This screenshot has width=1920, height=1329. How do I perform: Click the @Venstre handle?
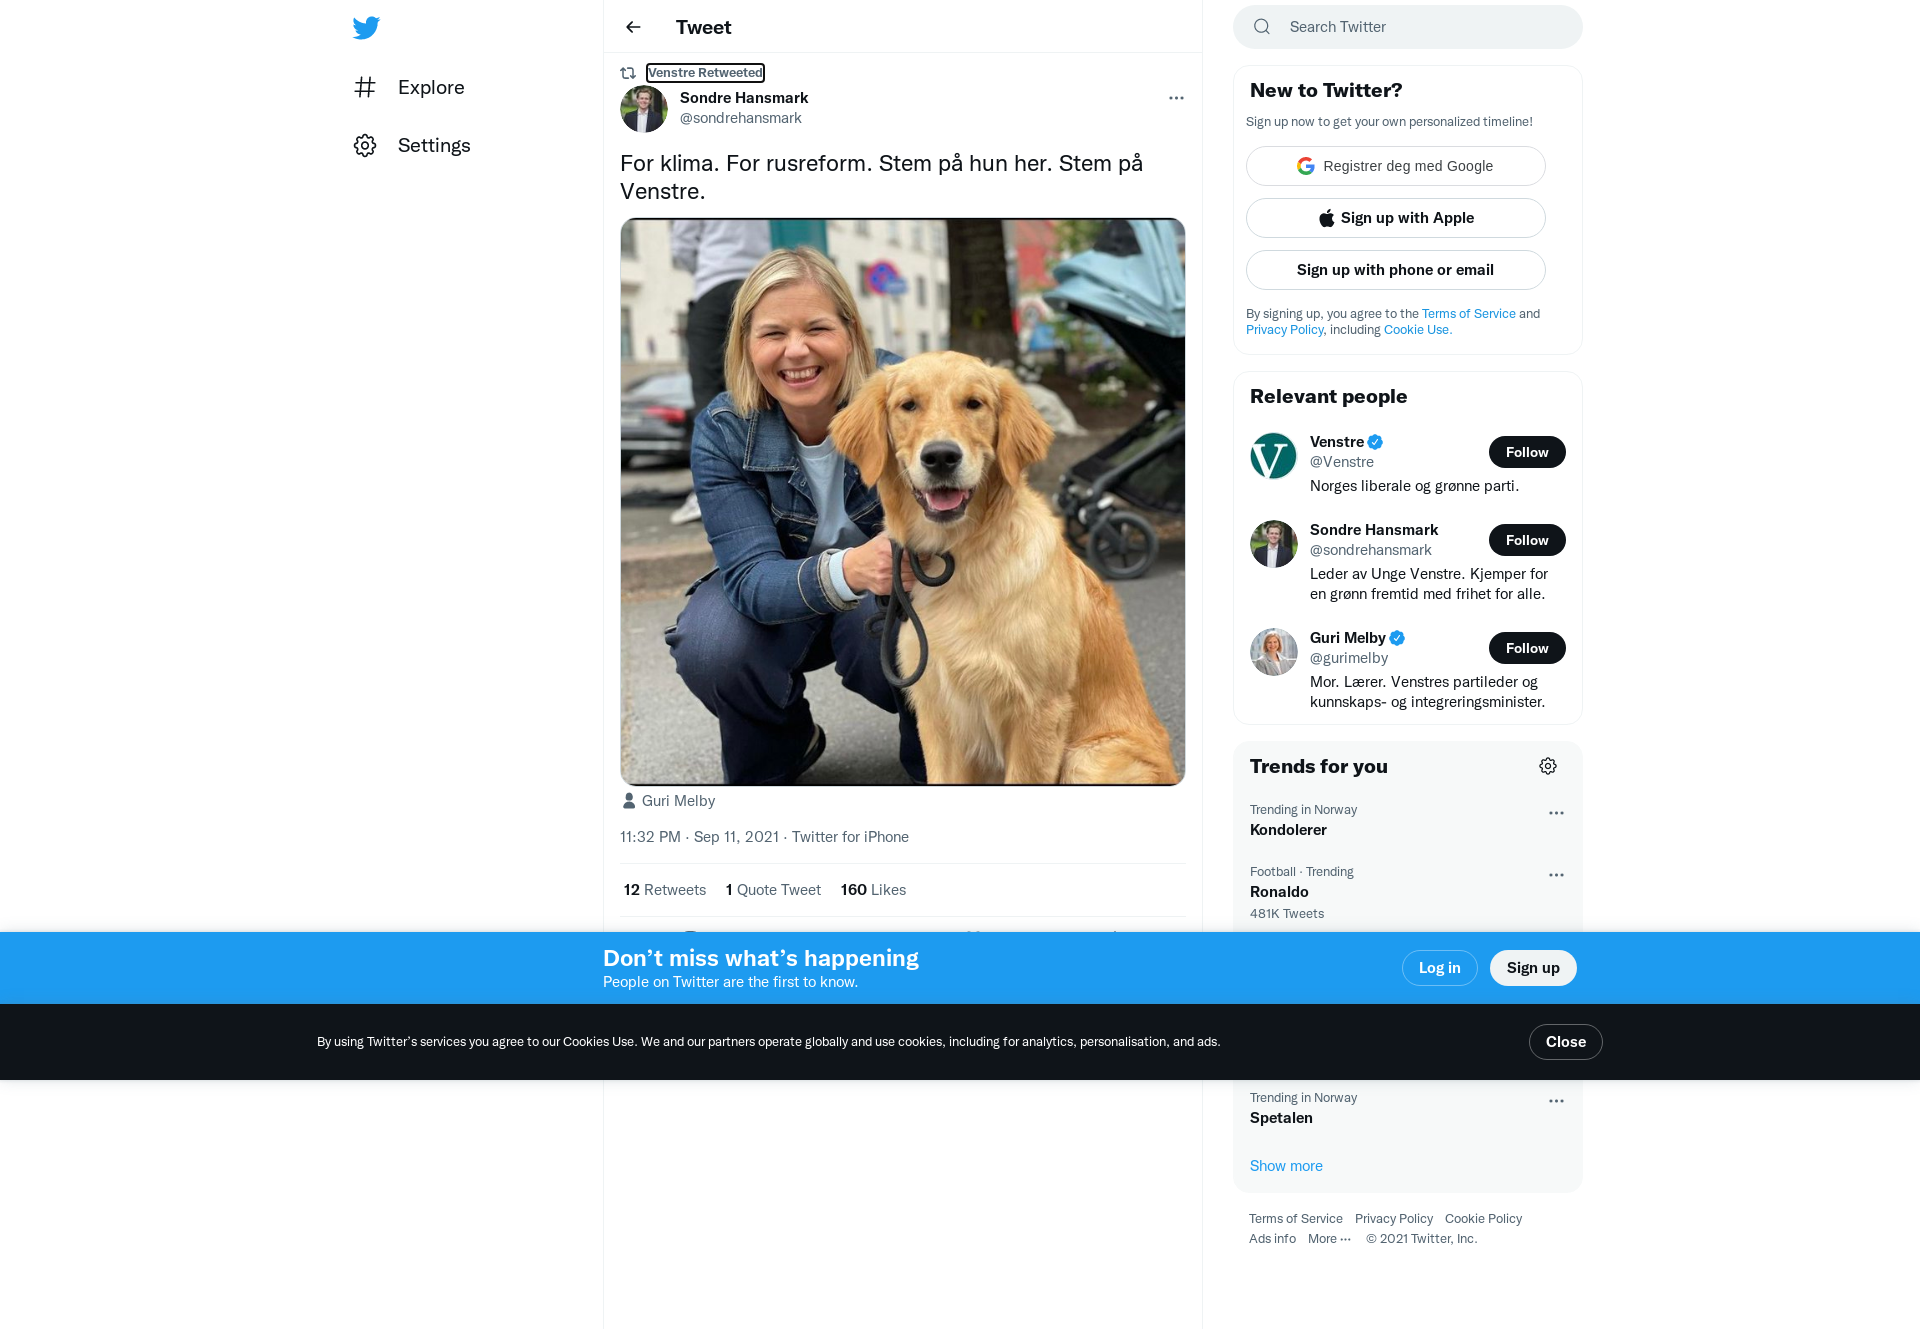tap(1342, 462)
